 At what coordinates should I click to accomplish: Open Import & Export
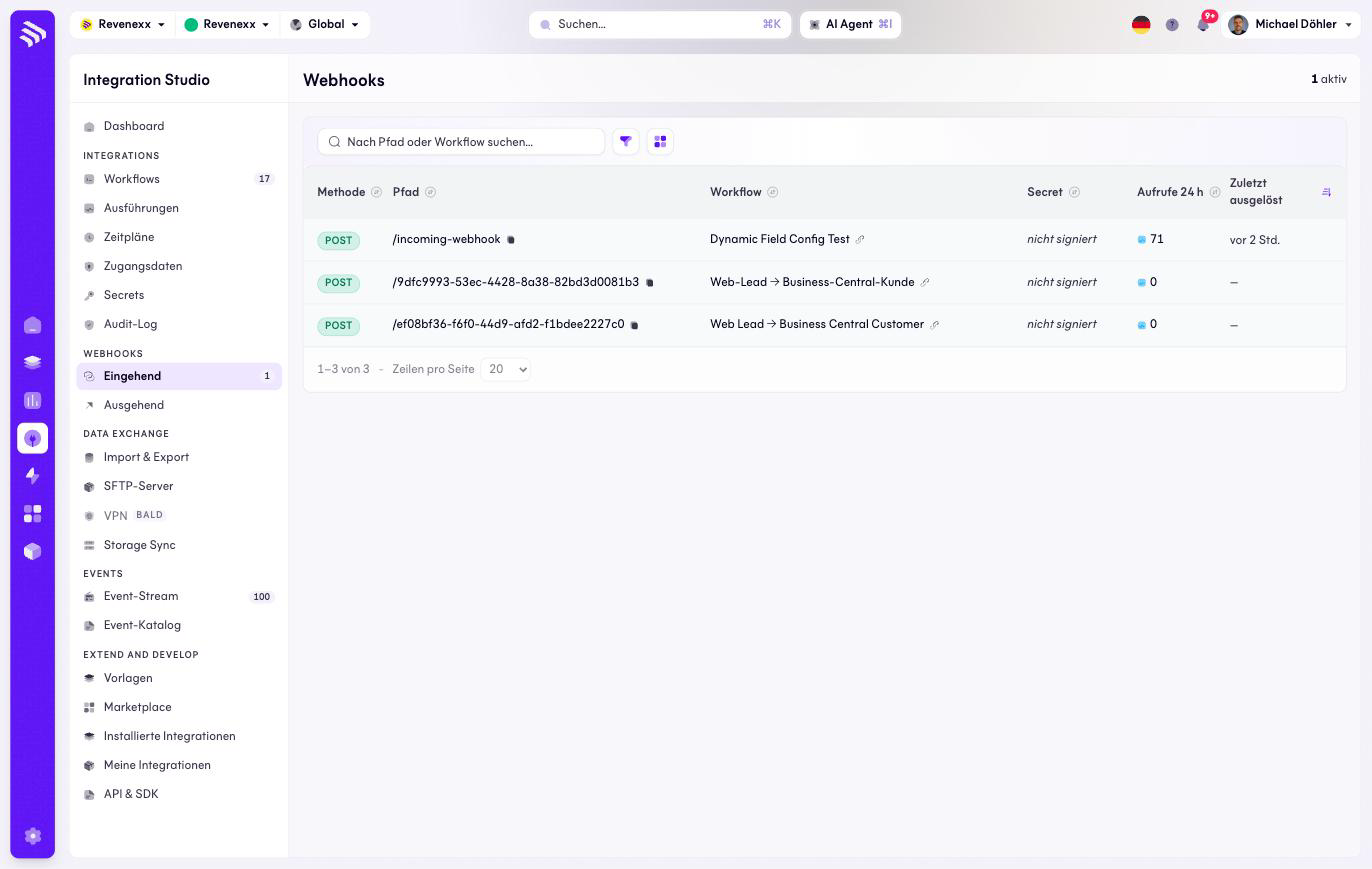click(179, 457)
